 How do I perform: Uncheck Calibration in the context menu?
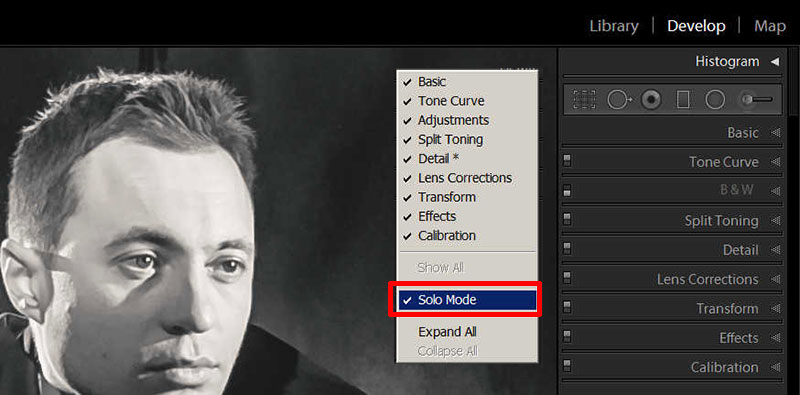[x=467, y=235]
